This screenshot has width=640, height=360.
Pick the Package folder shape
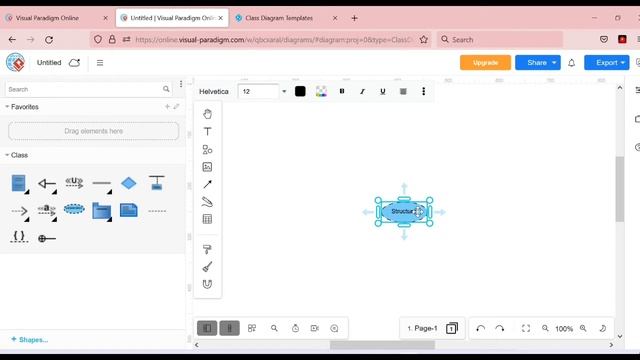click(x=102, y=211)
